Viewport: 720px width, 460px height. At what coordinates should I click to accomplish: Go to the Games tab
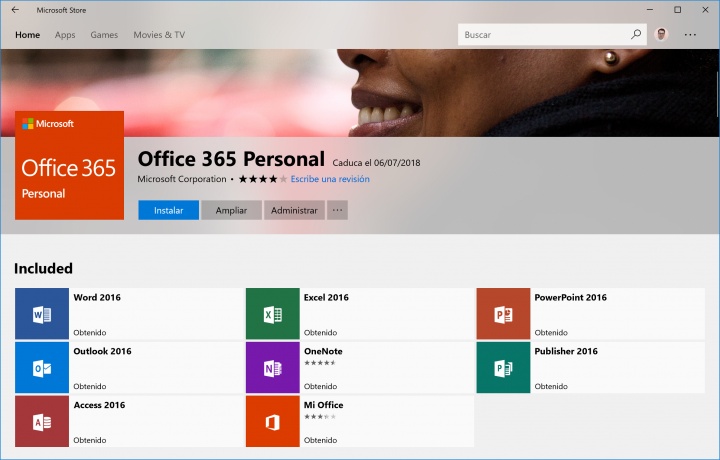pos(104,35)
